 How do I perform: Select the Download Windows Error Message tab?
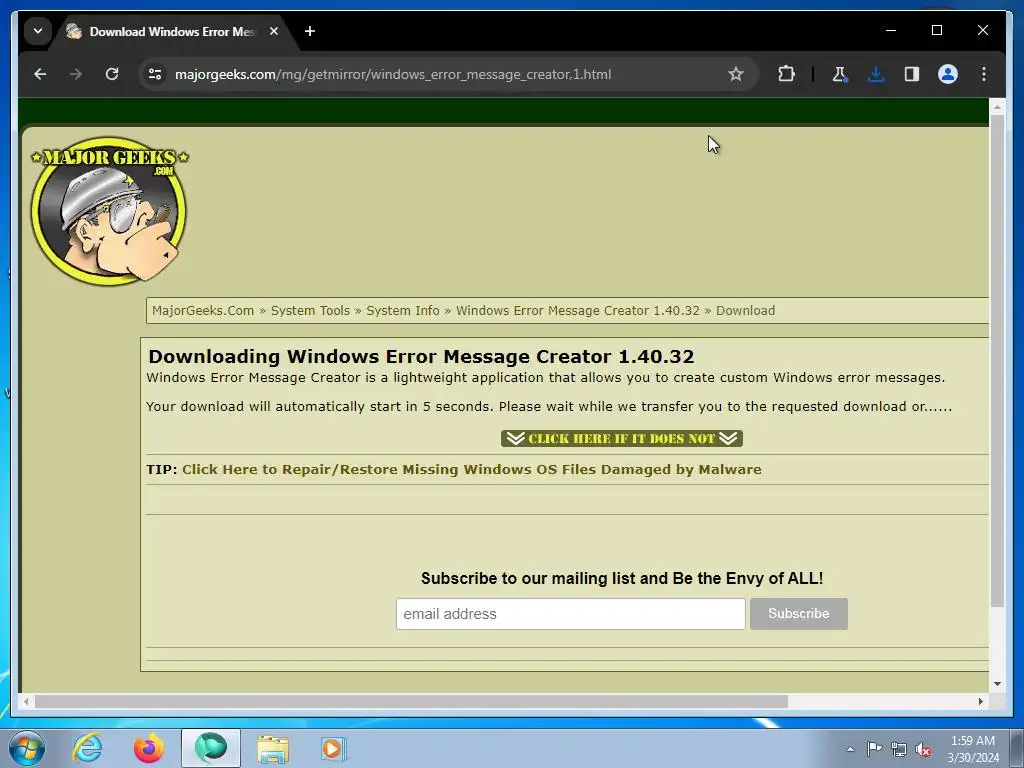coord(171,31)
